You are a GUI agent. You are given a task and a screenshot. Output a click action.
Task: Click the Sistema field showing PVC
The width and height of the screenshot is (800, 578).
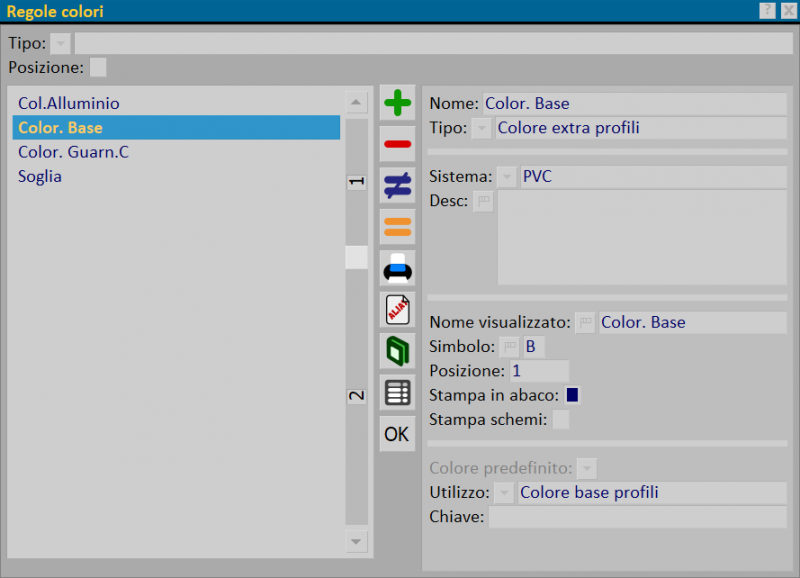[x=654, y=177]
